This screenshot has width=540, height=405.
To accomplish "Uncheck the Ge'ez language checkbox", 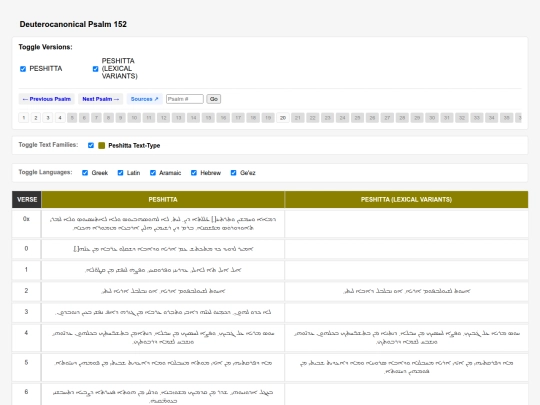I will (x=233, y=173).
